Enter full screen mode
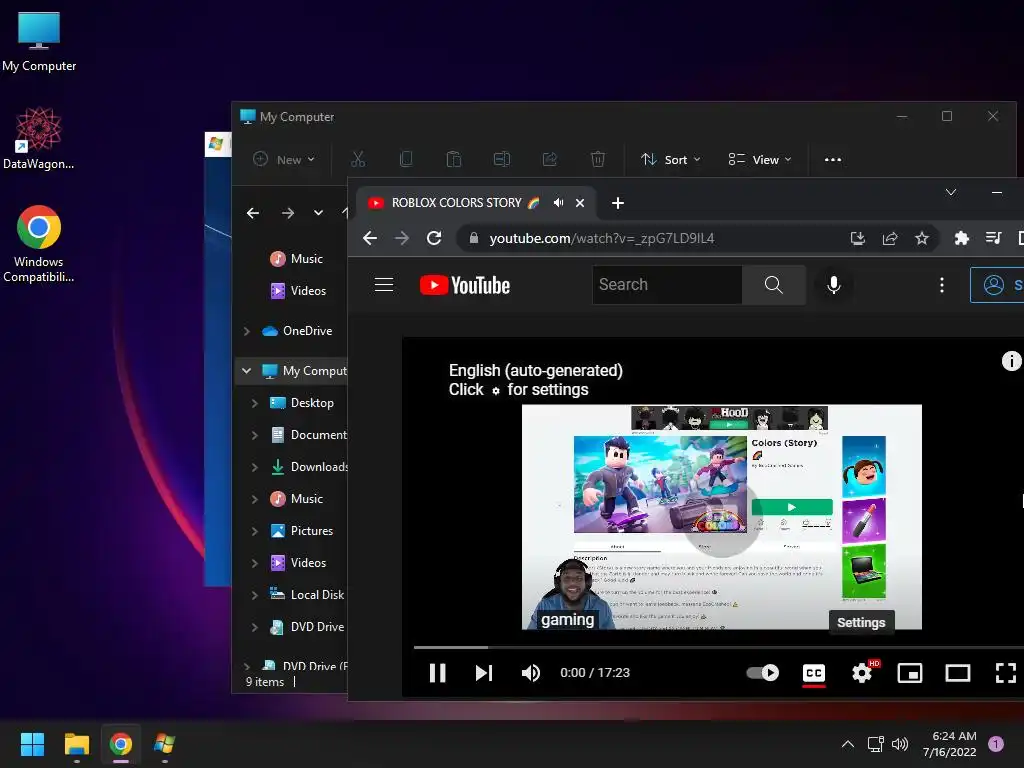 1005,673
